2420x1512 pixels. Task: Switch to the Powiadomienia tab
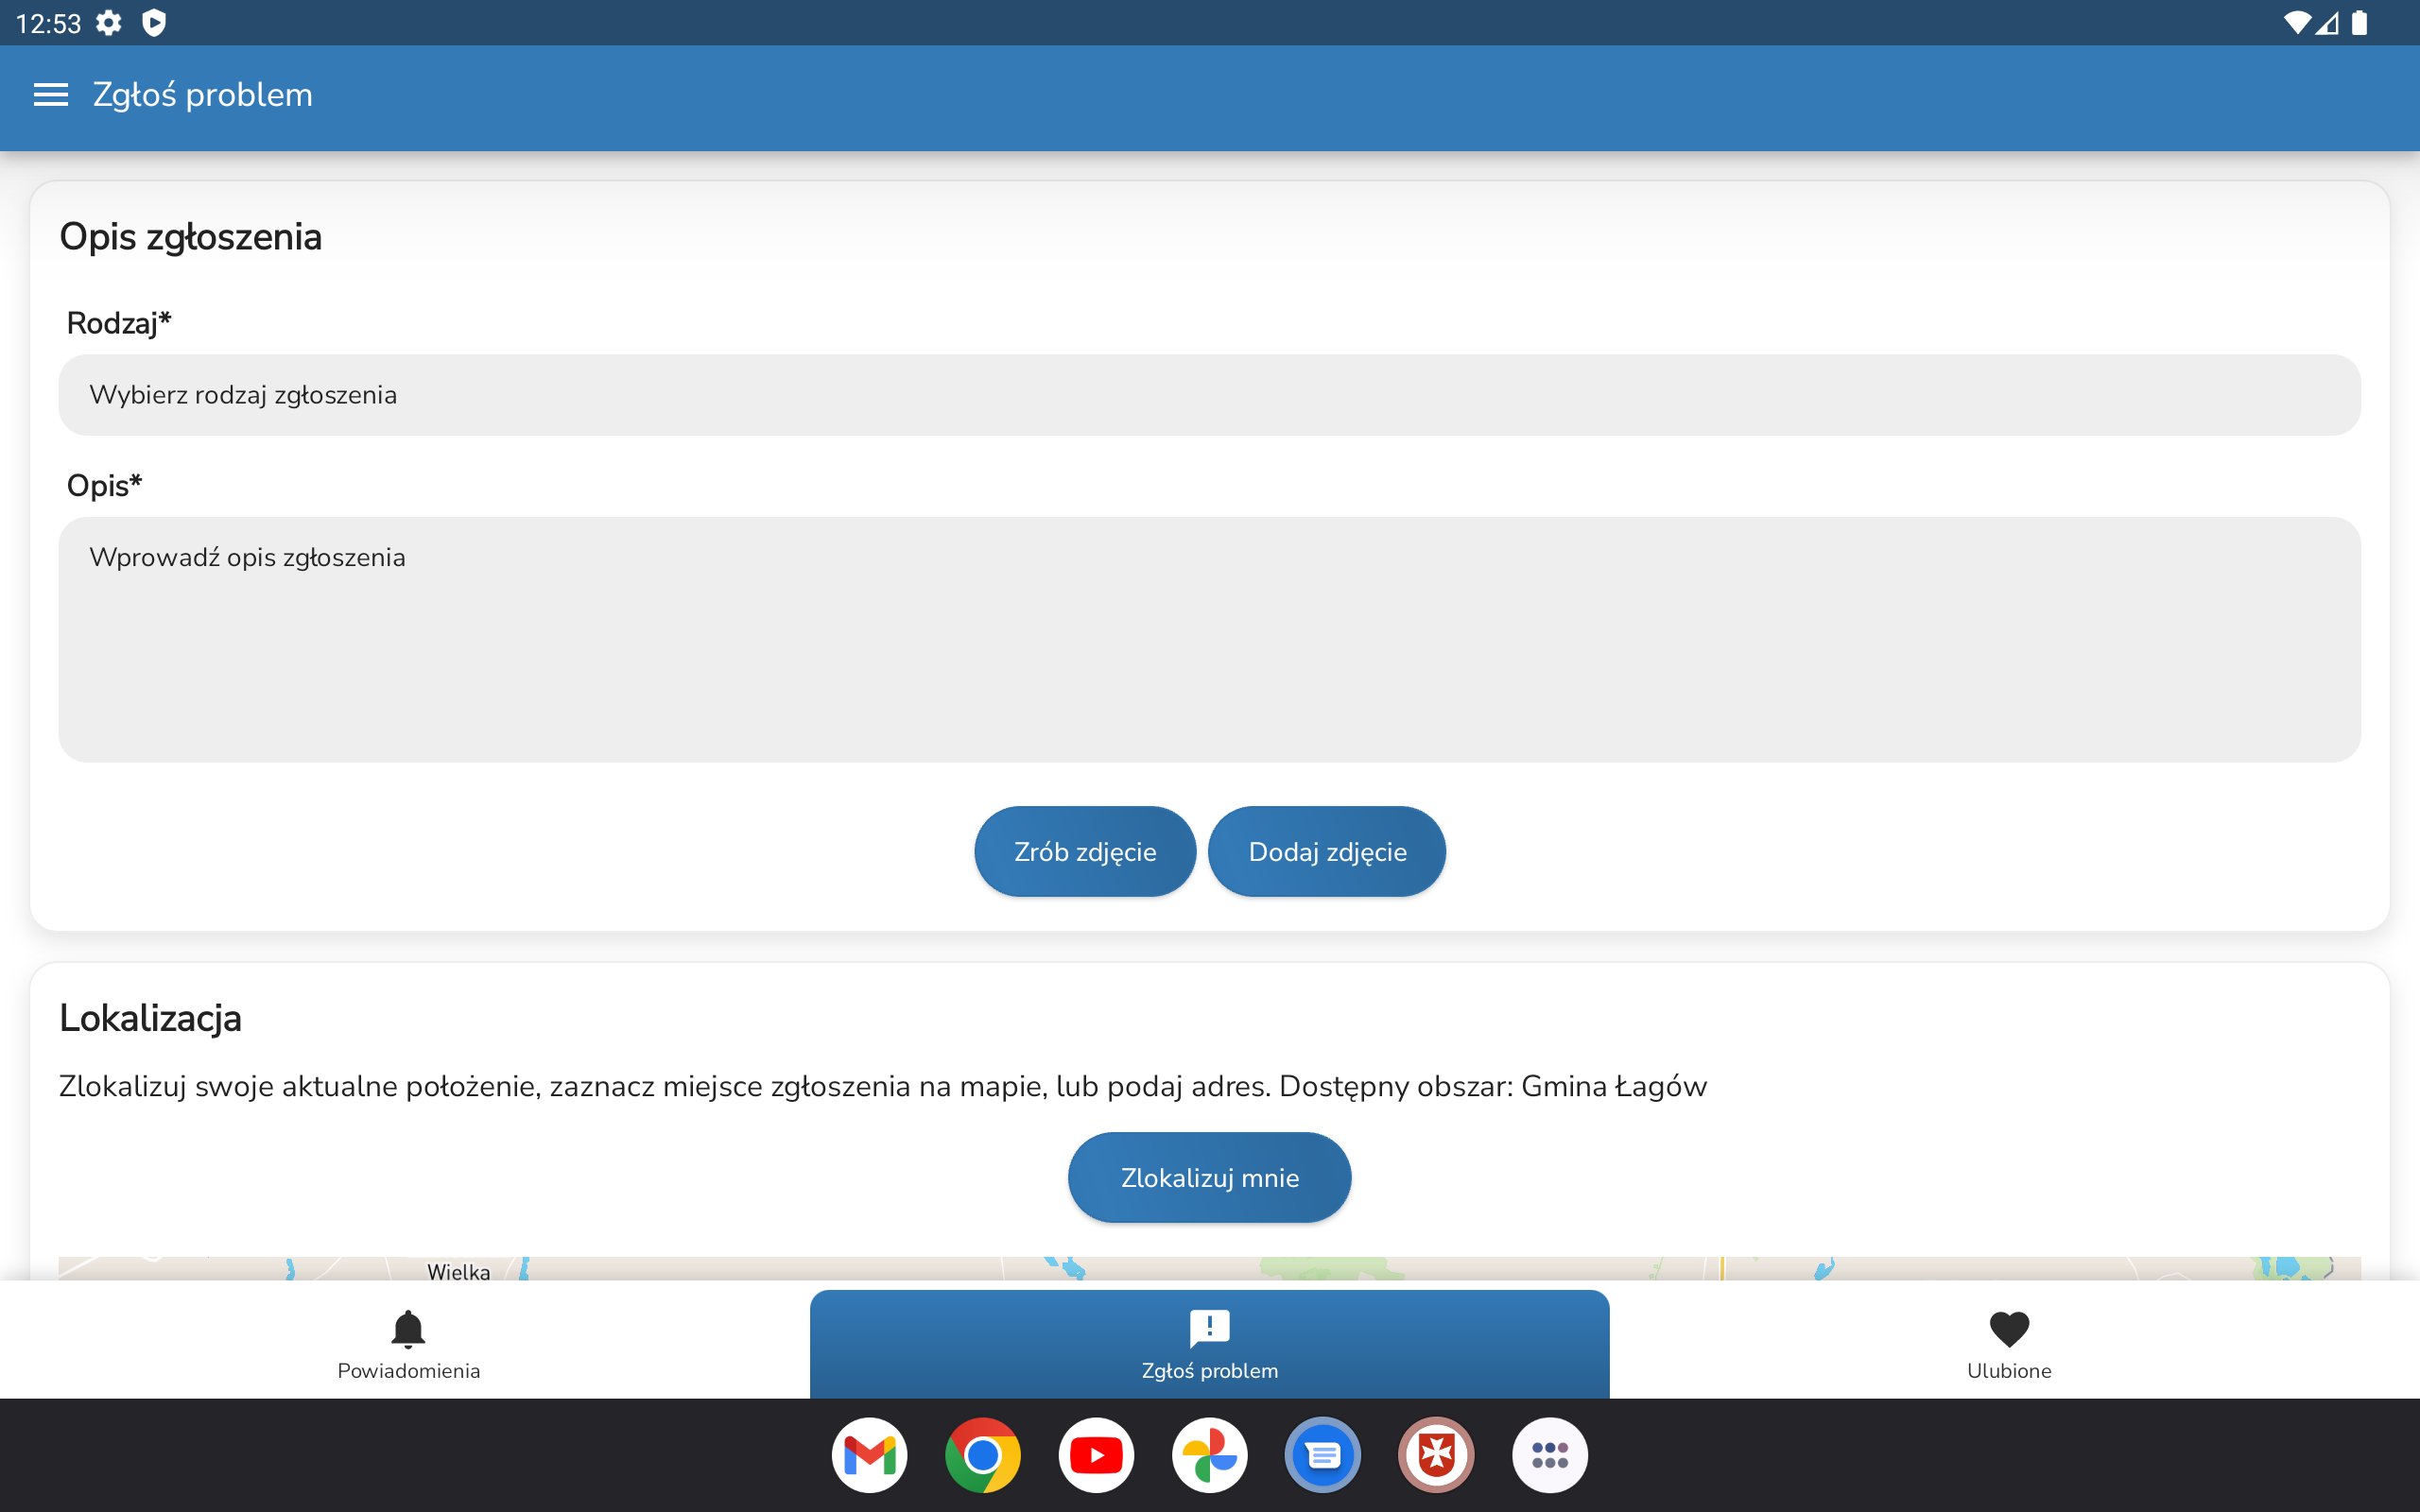click(x=408, y=1369)
